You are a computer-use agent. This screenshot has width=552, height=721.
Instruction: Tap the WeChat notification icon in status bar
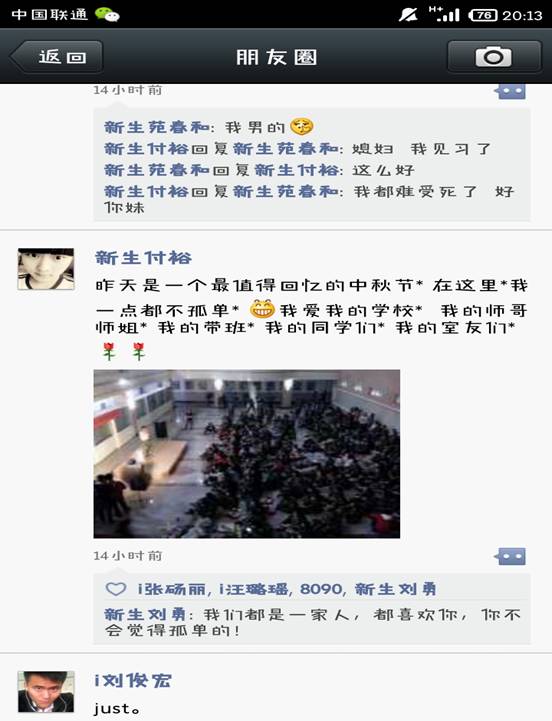pyautogui.click(x=107, y=15)
